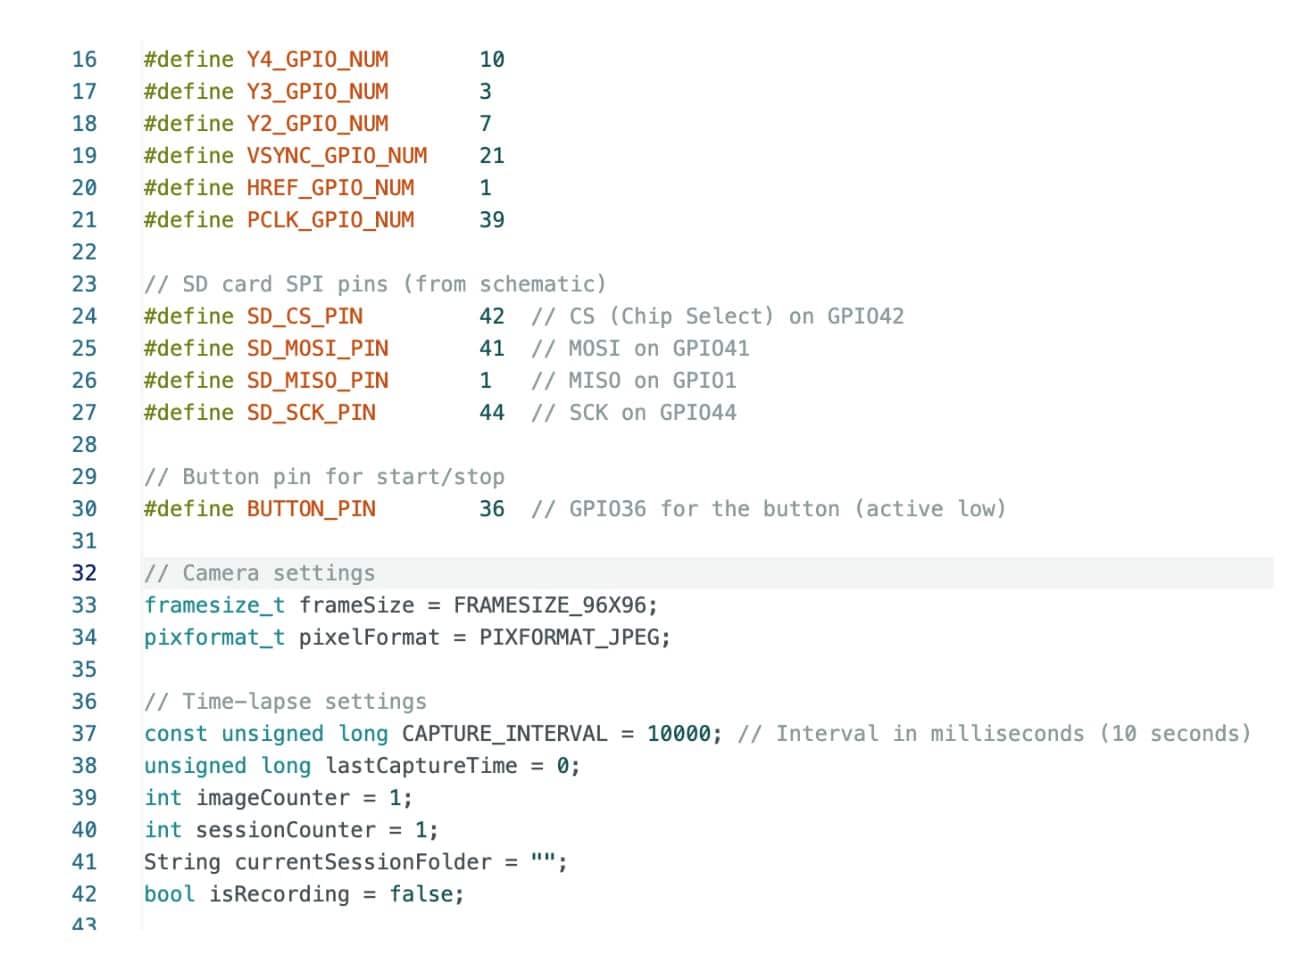
Task: Click line number 24 in gutter
Action: (x=84, y=316)
